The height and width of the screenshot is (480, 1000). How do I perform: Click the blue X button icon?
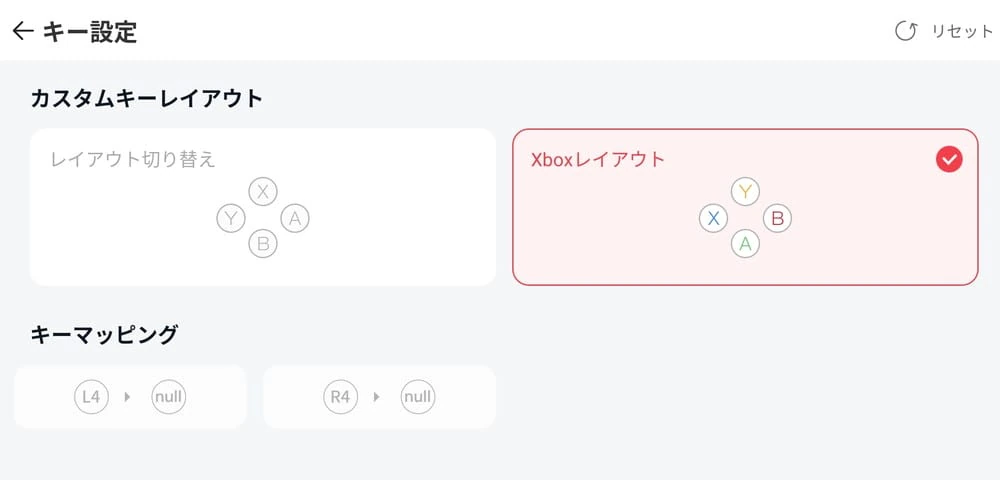714,217
